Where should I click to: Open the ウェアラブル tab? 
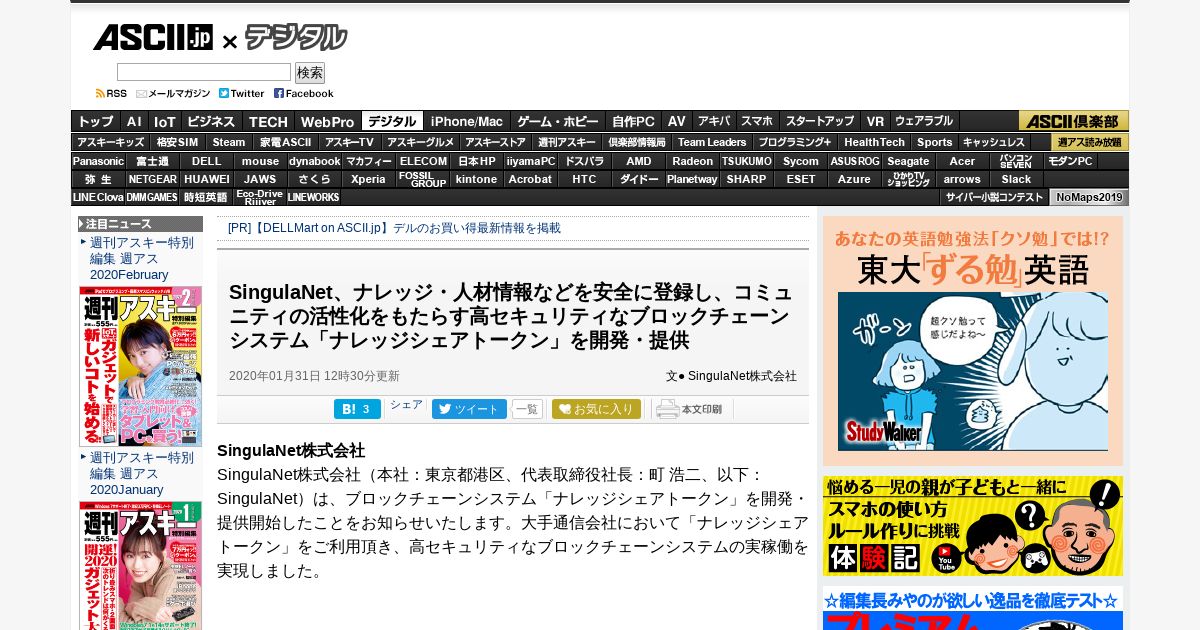[x=924, y=121]
